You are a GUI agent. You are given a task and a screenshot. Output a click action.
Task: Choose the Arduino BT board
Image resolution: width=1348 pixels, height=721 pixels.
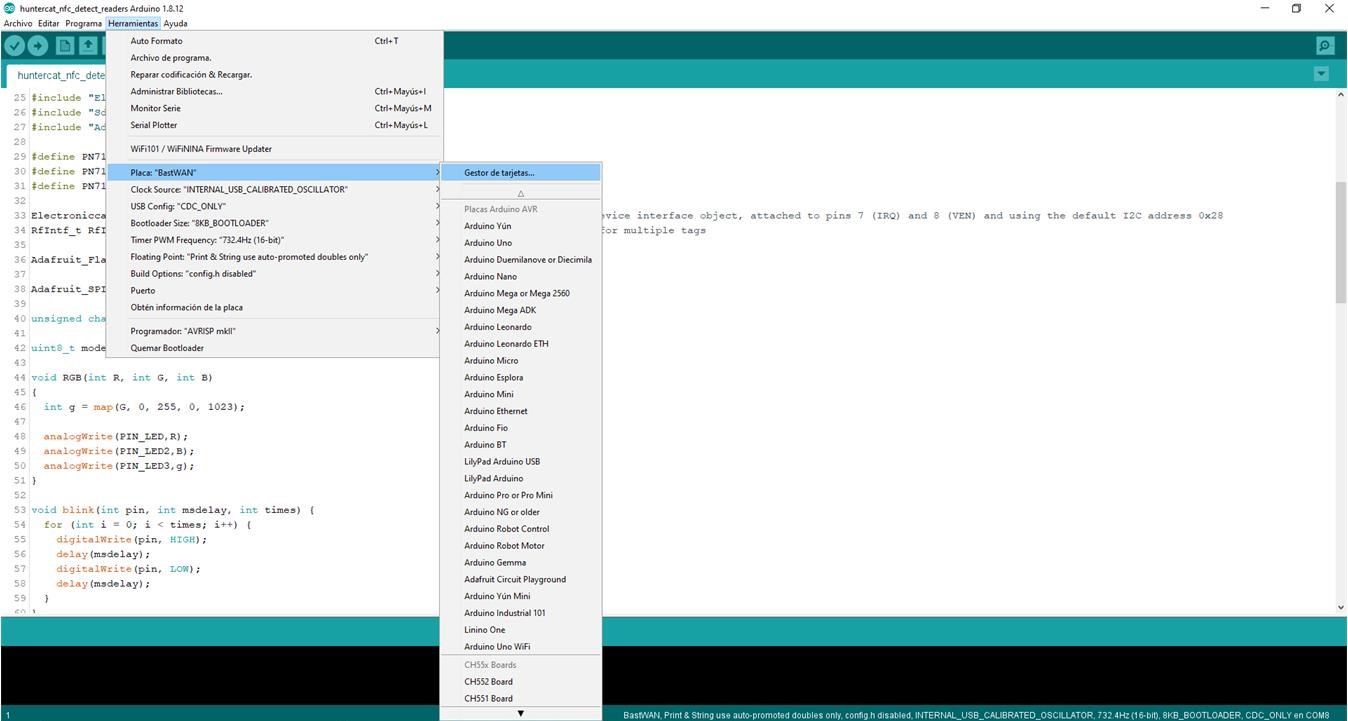[521, 445]
